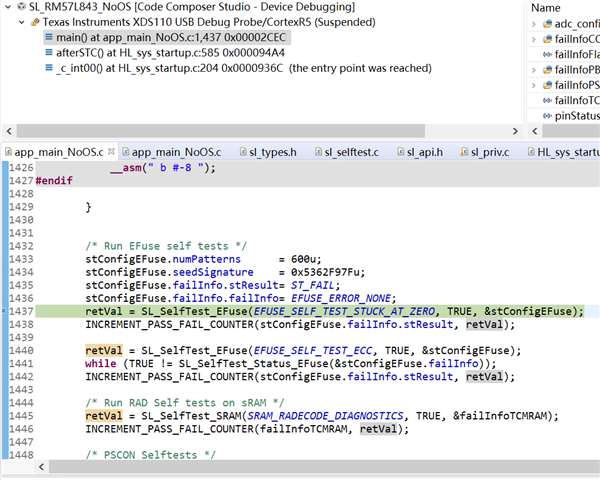Click SRAM_RADECODE_DIAGNOSTICS on line 1445

325,416
